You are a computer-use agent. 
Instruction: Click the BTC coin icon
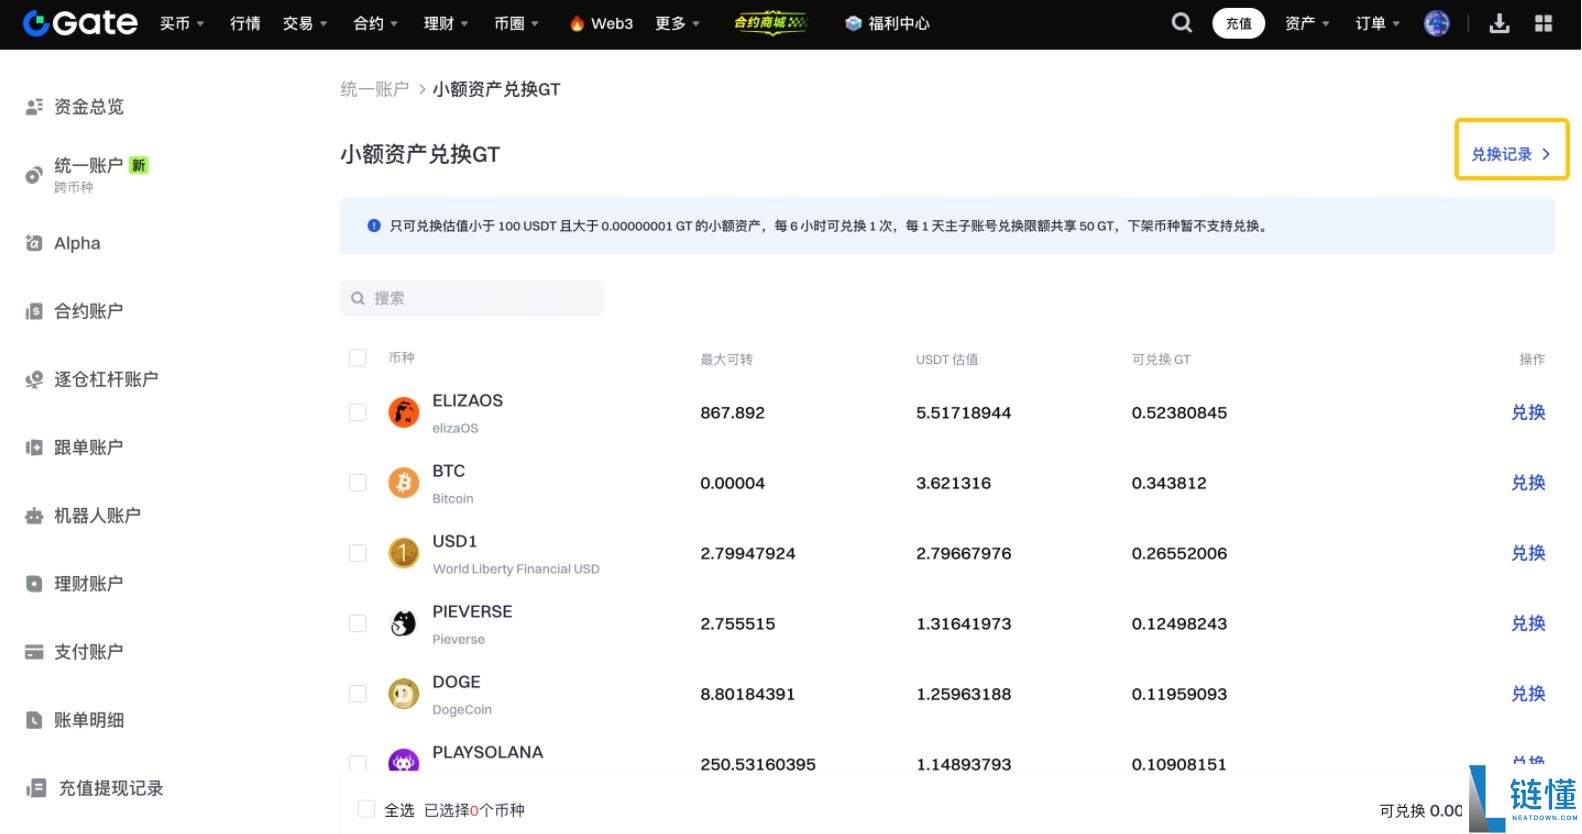[x=403, y=483]
